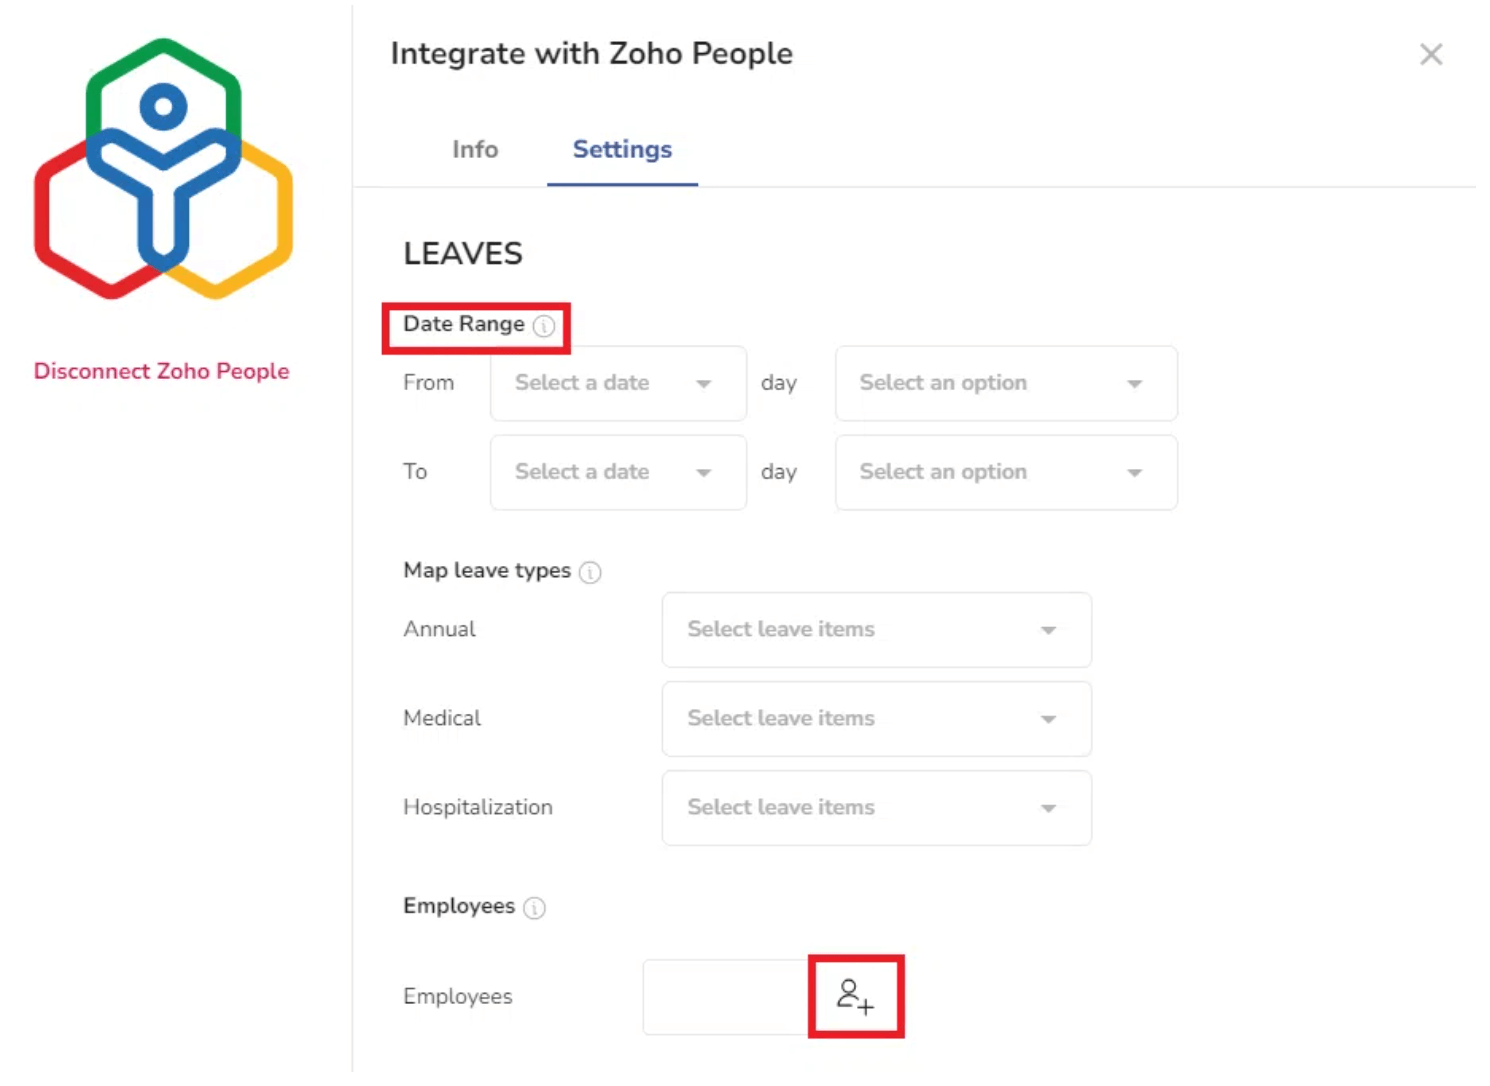The height and width of the screenshot is (1086, 1490).
Task: Click the Date Range info icon
Action: click(x=544, y=326)
